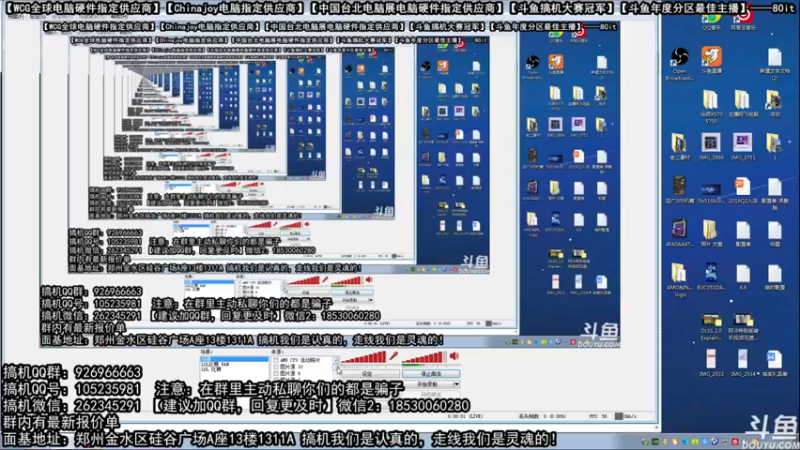
Task: Select the highlighted LOL scene
Action: (x=234, y=359)
